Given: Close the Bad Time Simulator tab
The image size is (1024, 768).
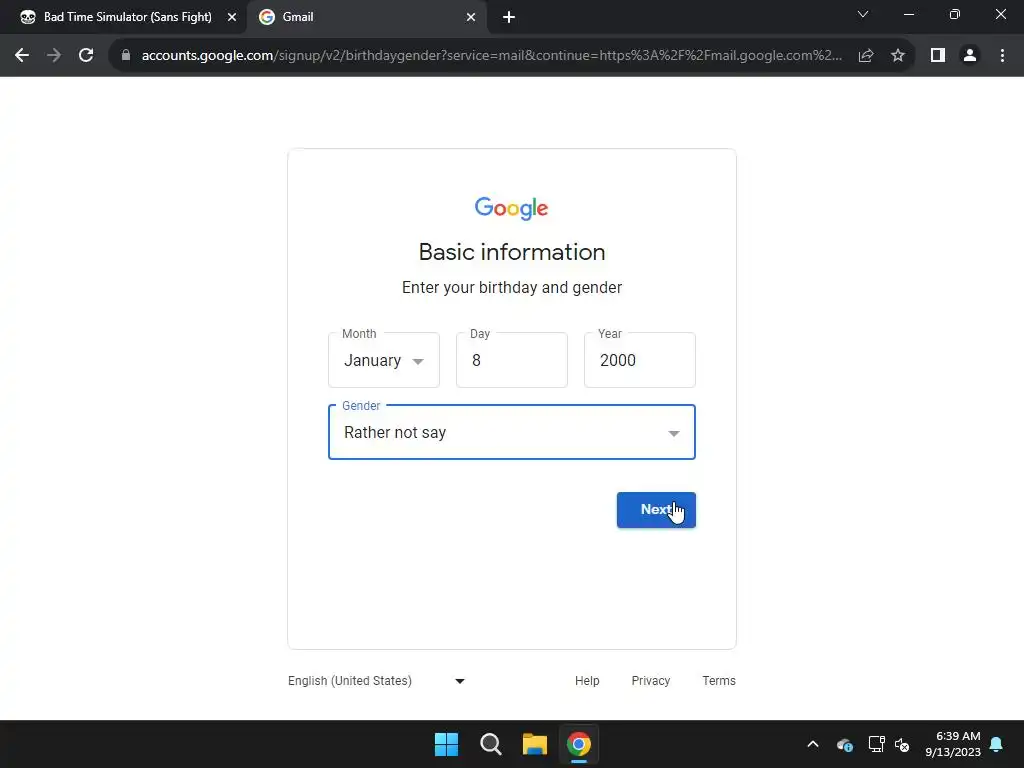Looking at the screenshot, I should pos(232,17).
